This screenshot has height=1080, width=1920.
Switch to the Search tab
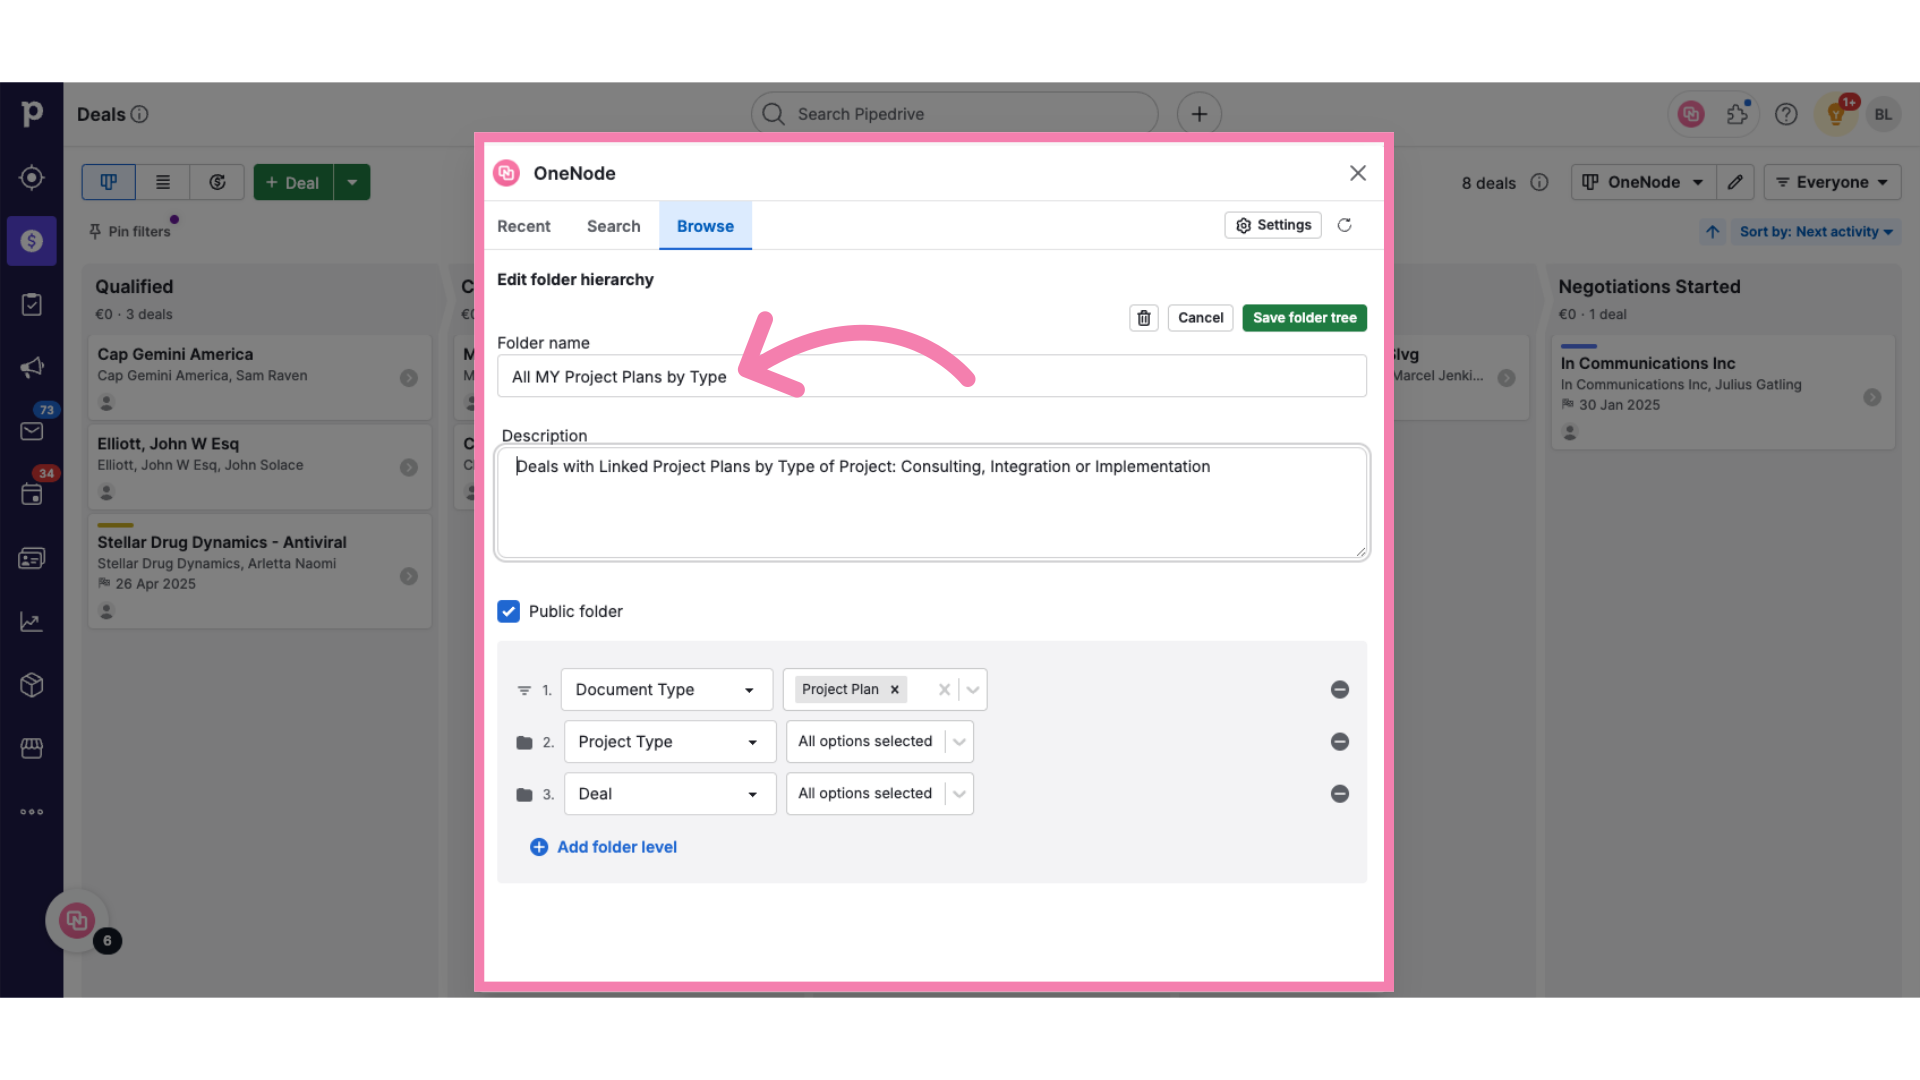click(x=612, y=224)
